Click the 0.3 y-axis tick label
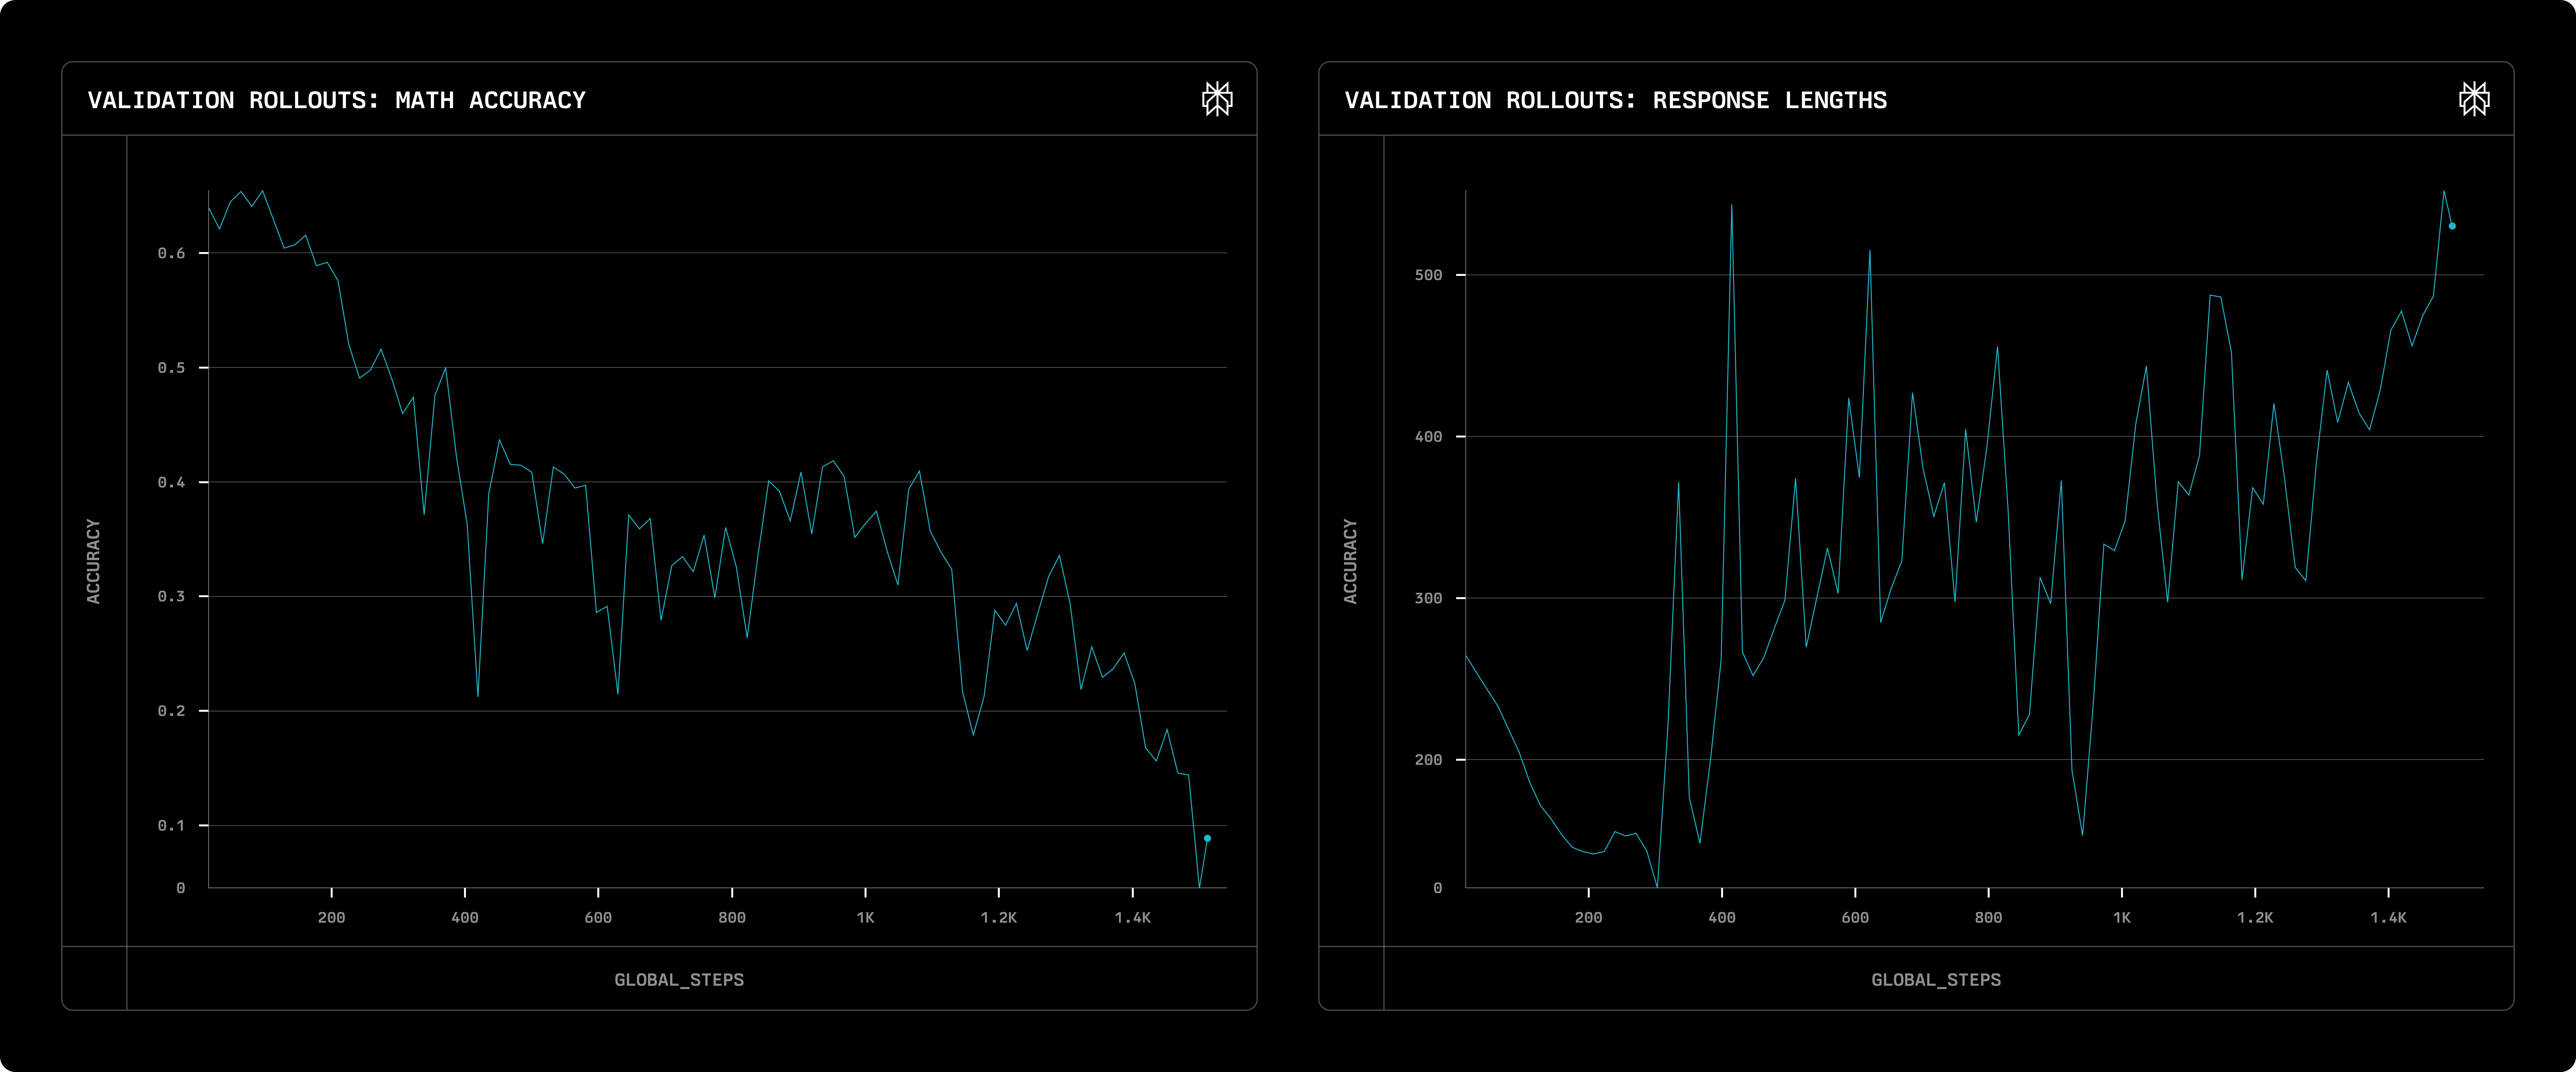This screenshot has width=2576, height=1072. [x=171, y=596]
